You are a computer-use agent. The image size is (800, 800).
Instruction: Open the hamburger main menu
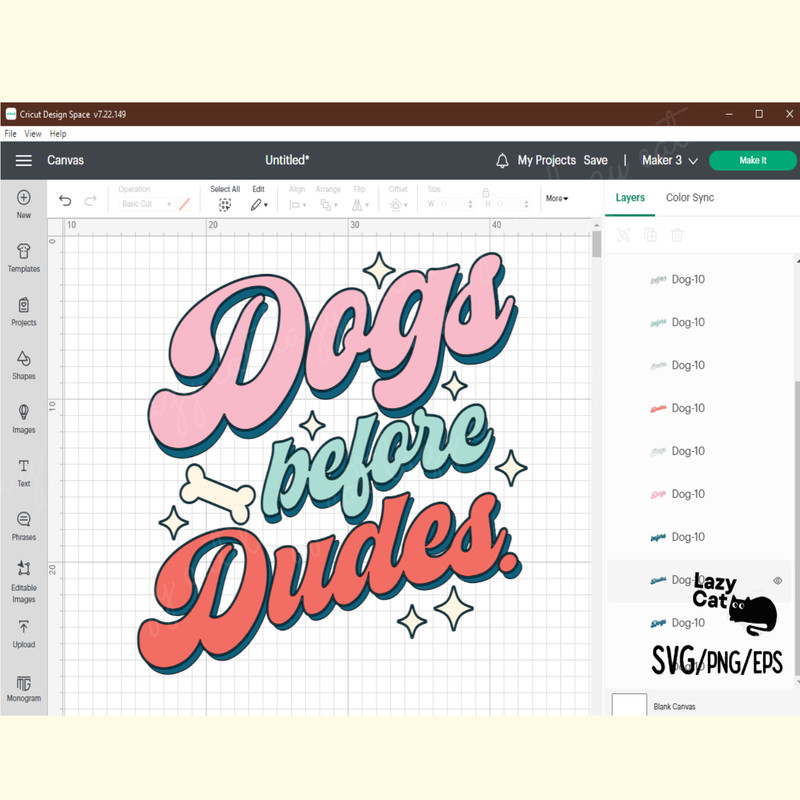pyautogui.click(x=23, y=160)
